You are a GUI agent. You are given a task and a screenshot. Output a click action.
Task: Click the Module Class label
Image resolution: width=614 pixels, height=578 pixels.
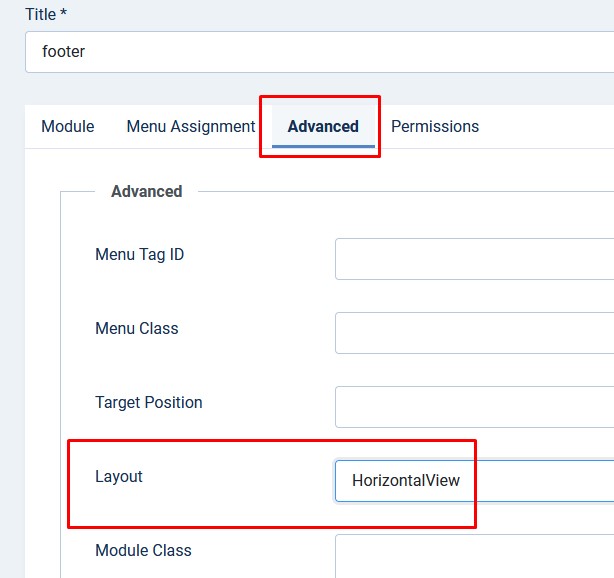pyautogui.click(x=143, y=551)
